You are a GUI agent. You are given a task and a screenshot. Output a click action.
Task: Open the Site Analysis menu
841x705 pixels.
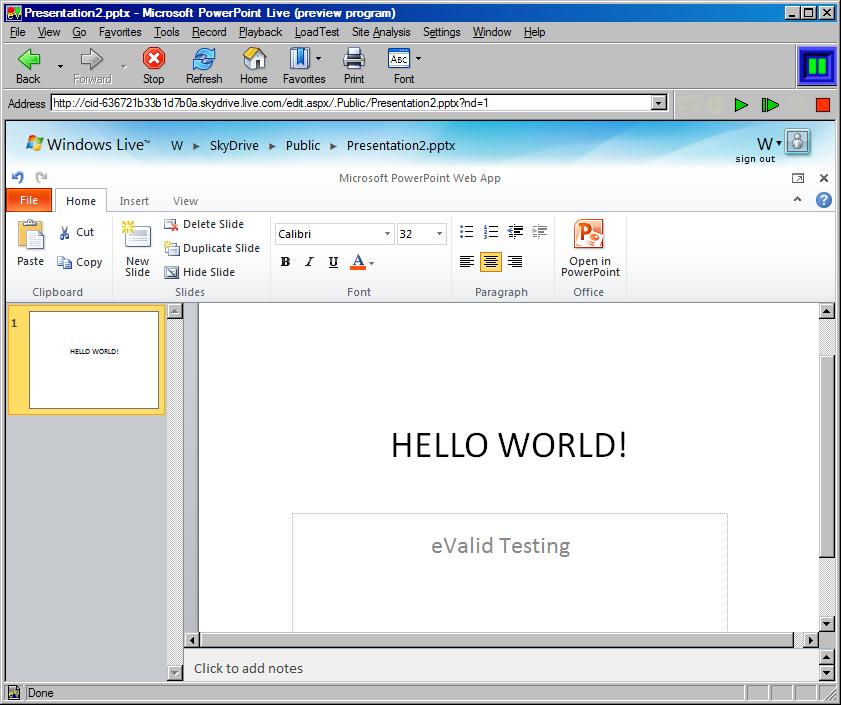[381, 32]
